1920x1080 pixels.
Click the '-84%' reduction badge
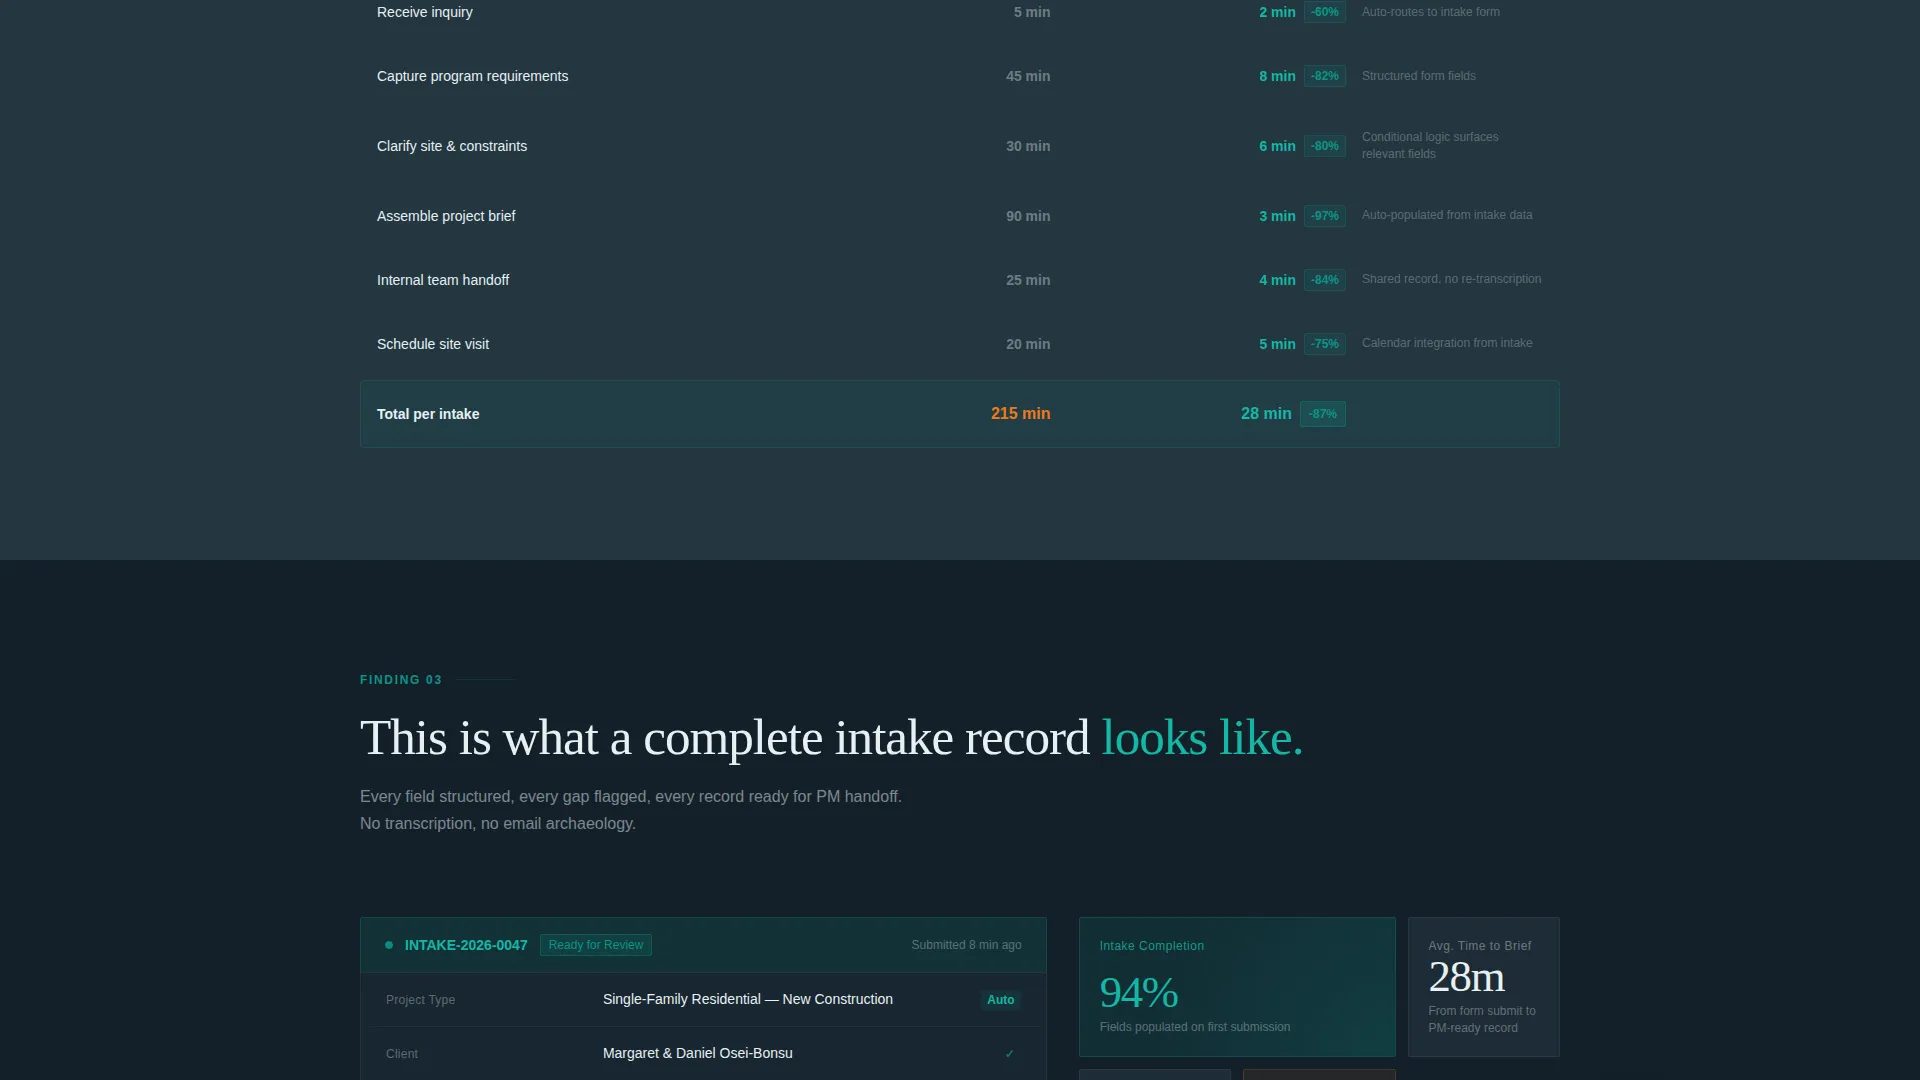pyautogui.click(x=1325, y=280)
